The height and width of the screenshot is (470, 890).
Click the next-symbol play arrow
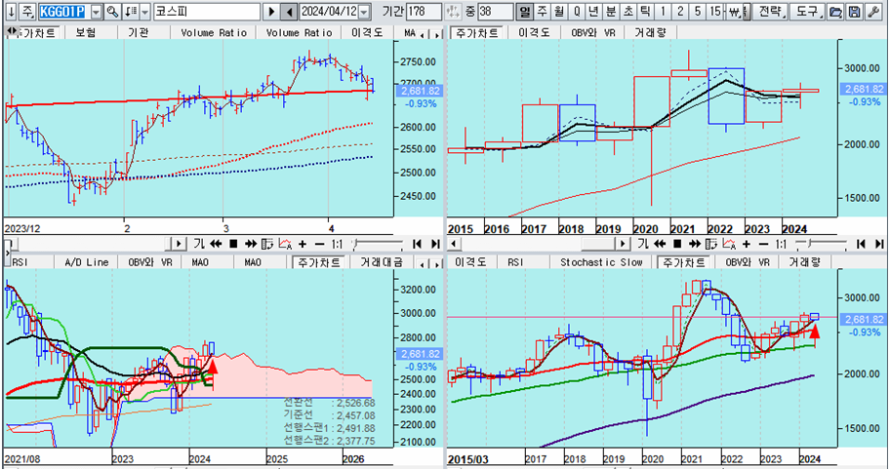[271, 11]
